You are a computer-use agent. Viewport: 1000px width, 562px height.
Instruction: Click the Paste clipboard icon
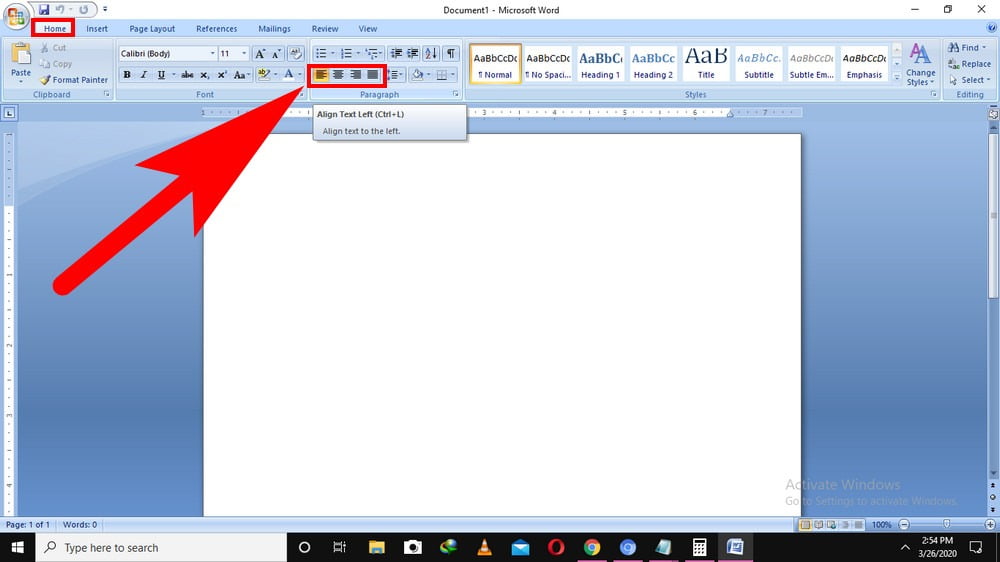21,55
